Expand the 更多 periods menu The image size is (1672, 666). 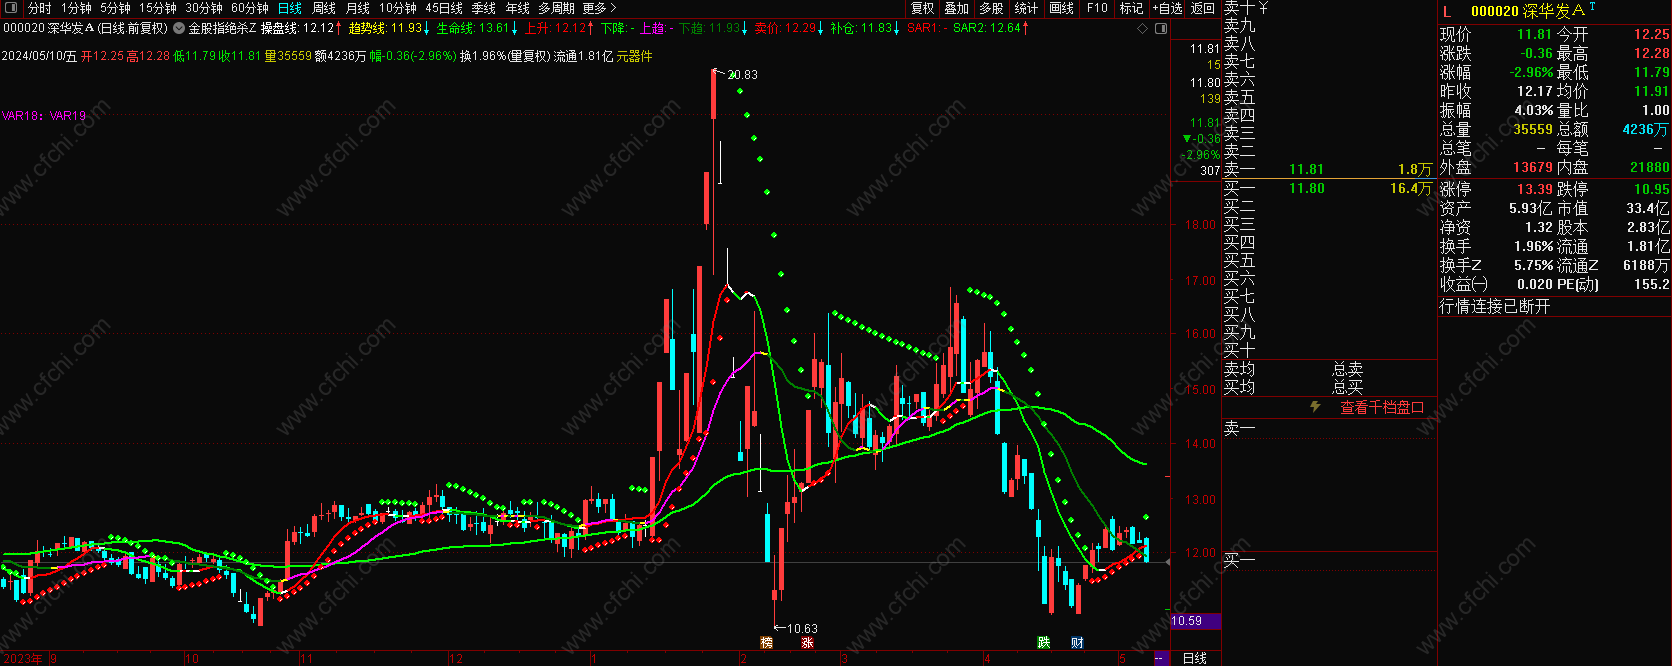pyautogui.click(x=600, y=8)
